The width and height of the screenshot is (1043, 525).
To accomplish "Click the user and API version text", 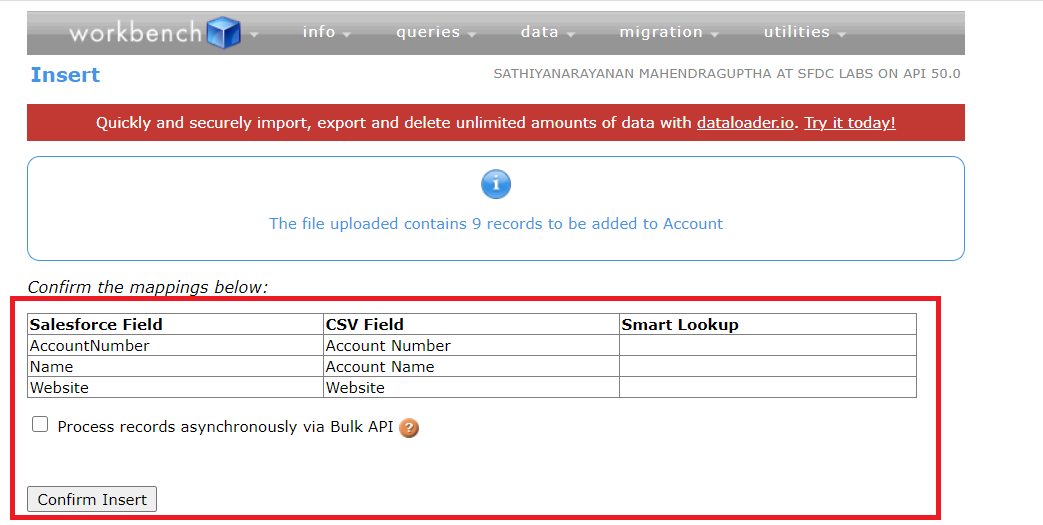I will pyautogui.click(x=726, y=74).
